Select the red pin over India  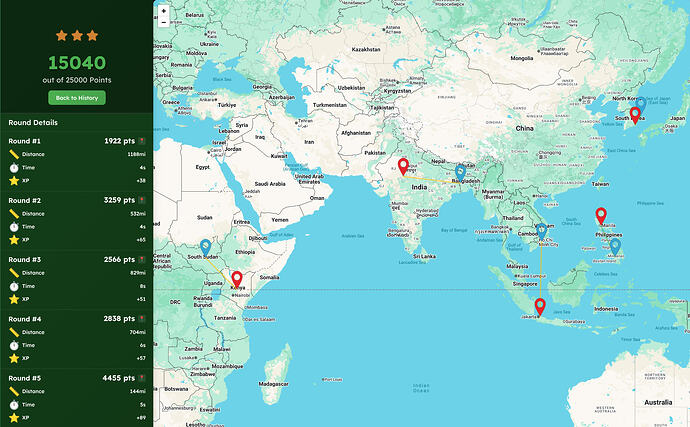(x=403, y=167)
